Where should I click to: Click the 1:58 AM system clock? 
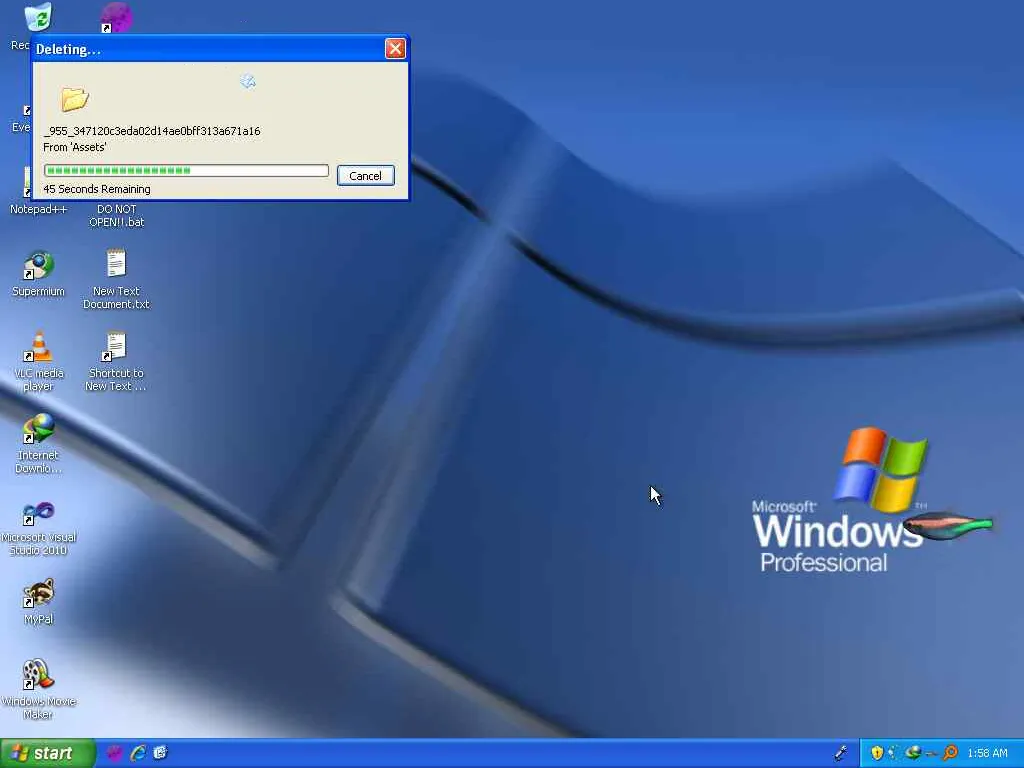tap(987, 753)
